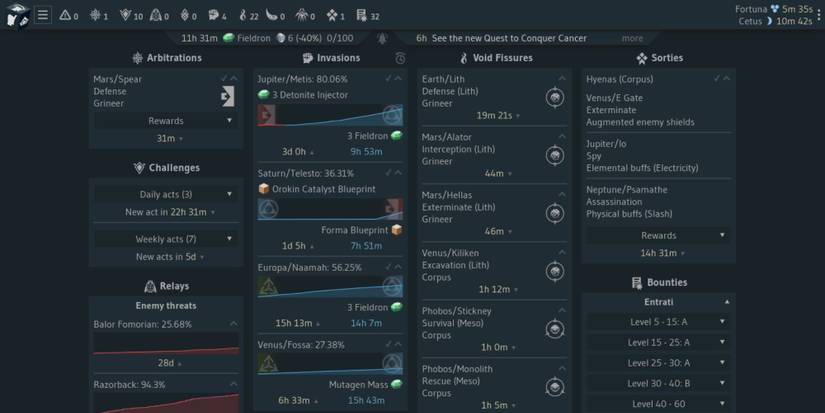Mark Jupiter/Metis invasion as completed
This screenshot has height=413, width=825.
point(389,78)
